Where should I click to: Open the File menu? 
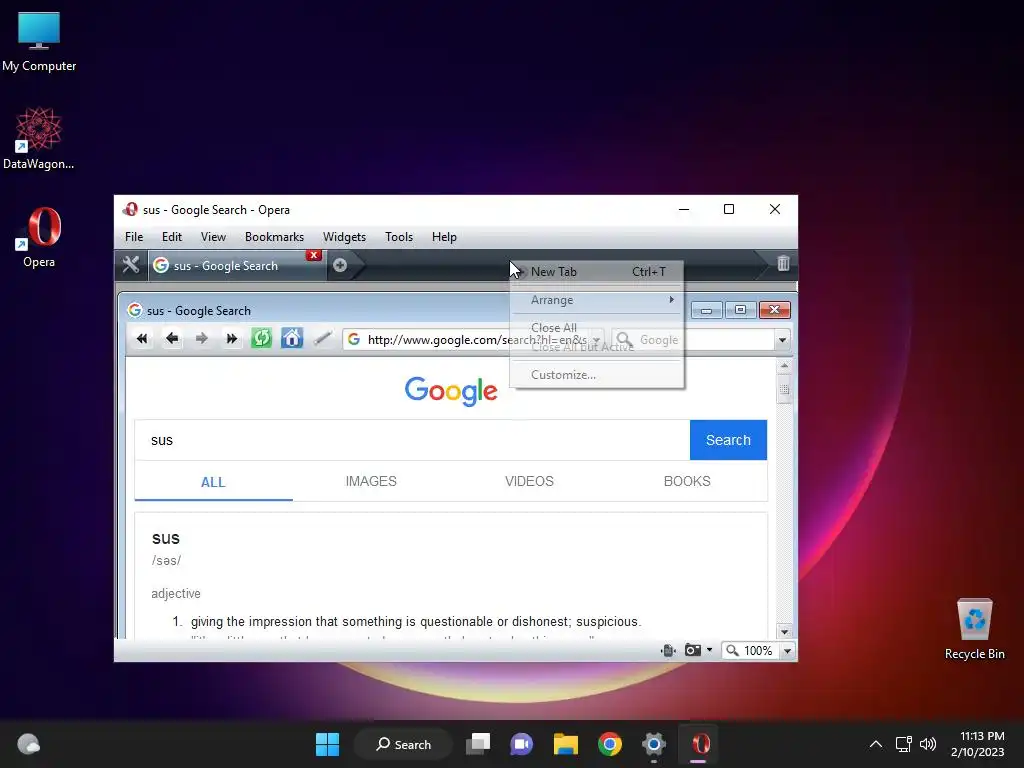point(134,237)
